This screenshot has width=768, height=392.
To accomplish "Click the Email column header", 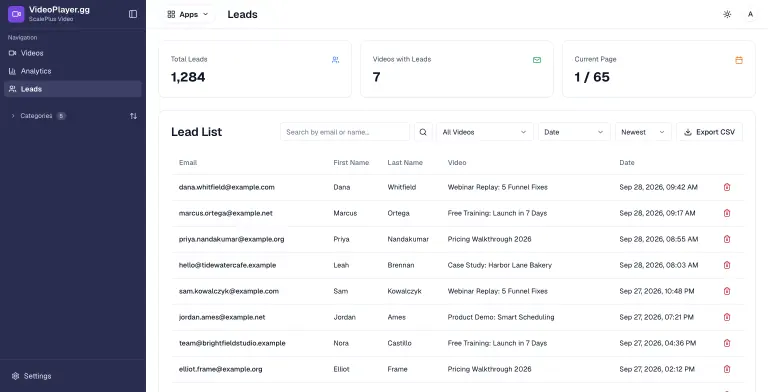I will (188, 163).
